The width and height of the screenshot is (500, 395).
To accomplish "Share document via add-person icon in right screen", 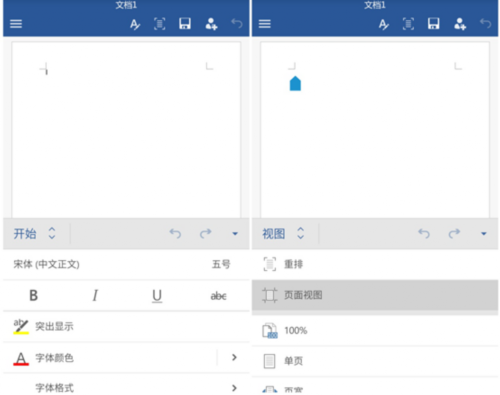I will click(460, 24).
